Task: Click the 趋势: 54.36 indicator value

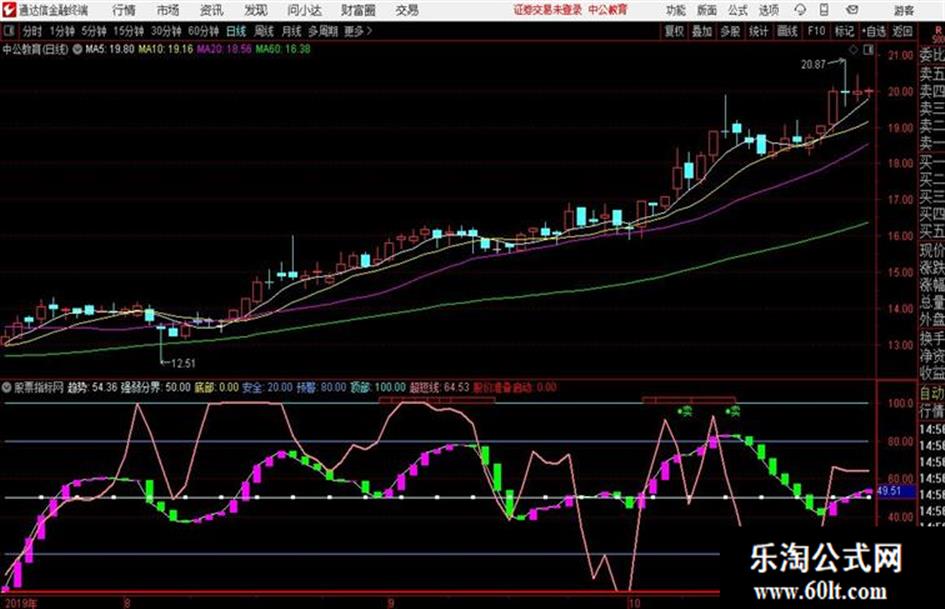Action: pyautogui.click(x=92, y=388)
